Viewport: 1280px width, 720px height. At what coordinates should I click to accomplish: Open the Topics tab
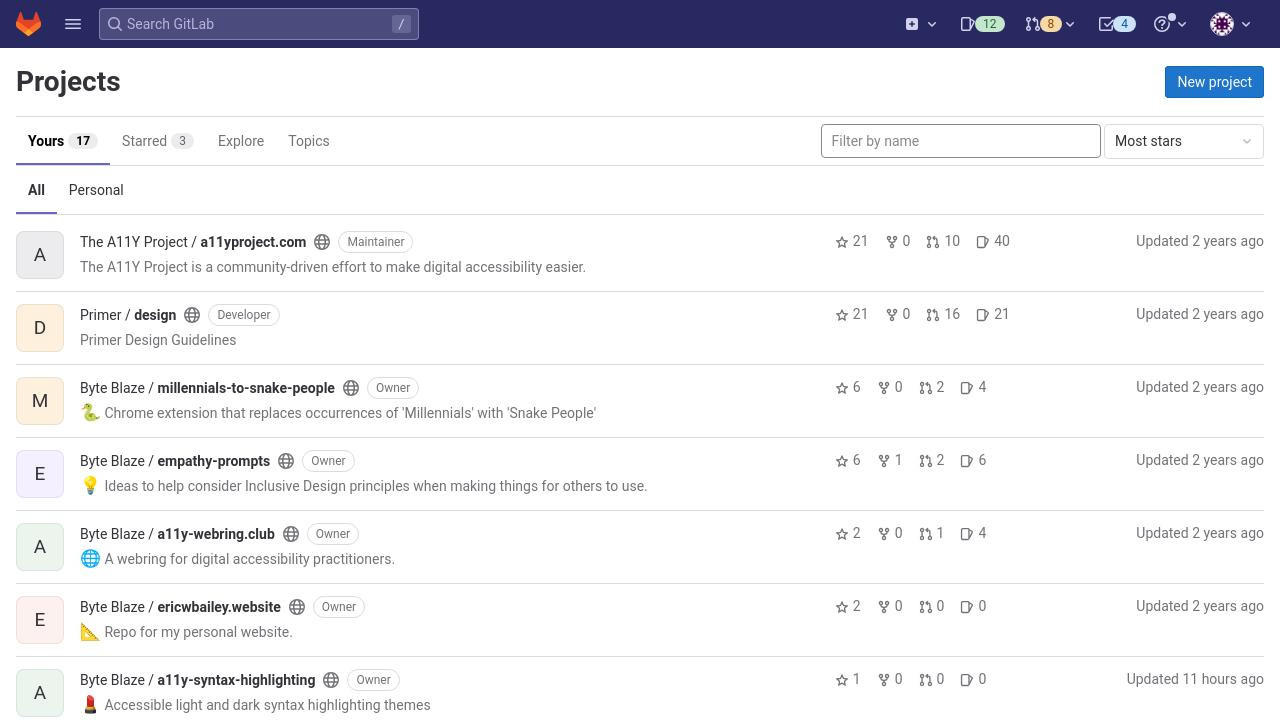(x=308, y=141)
